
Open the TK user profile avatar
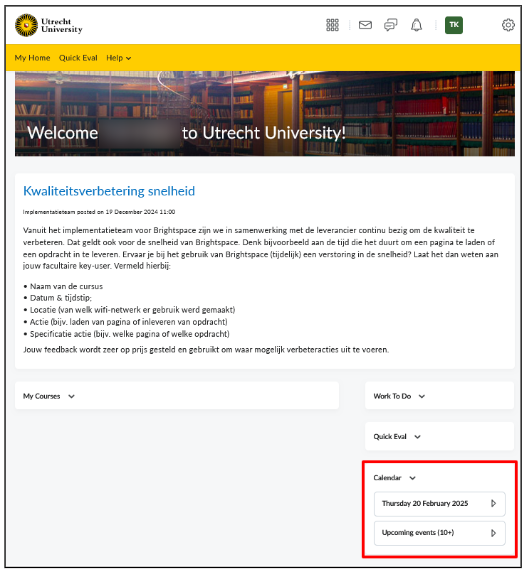click(453, 25)
